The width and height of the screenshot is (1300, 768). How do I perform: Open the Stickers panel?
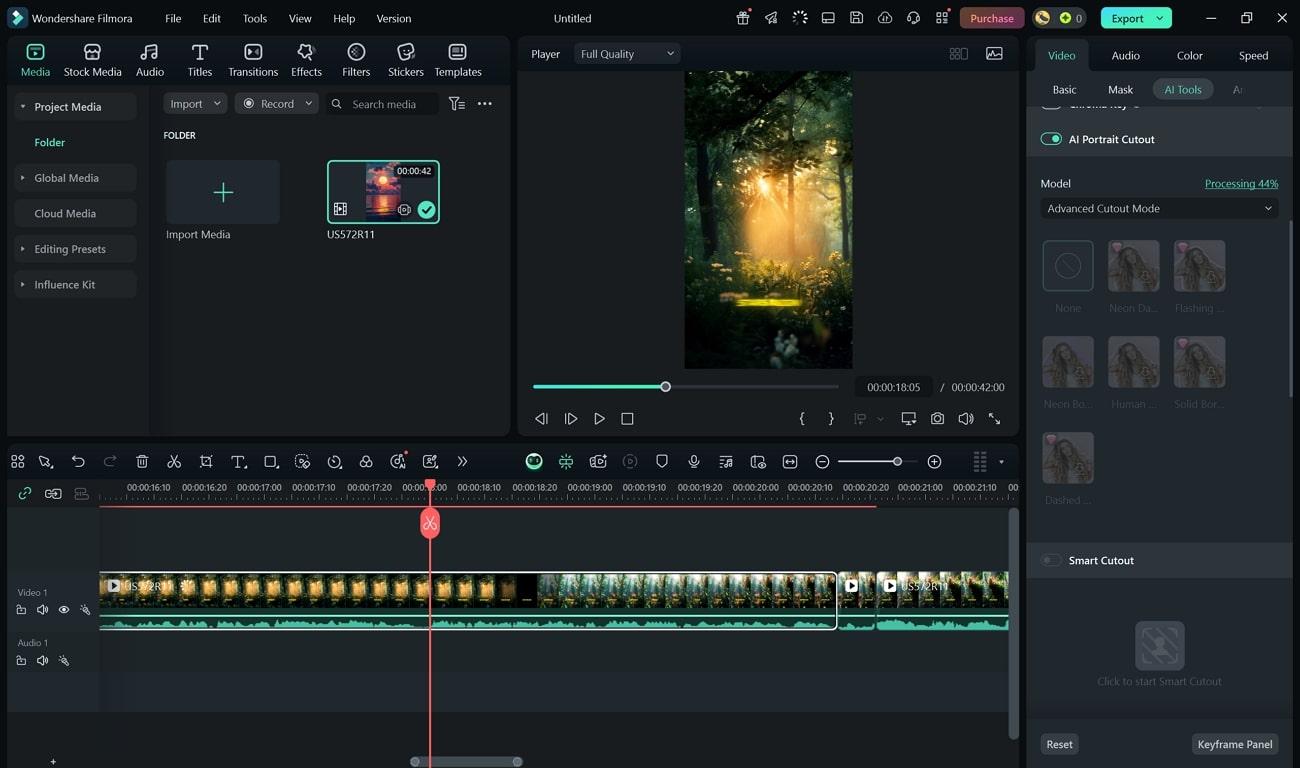(405, 60)
